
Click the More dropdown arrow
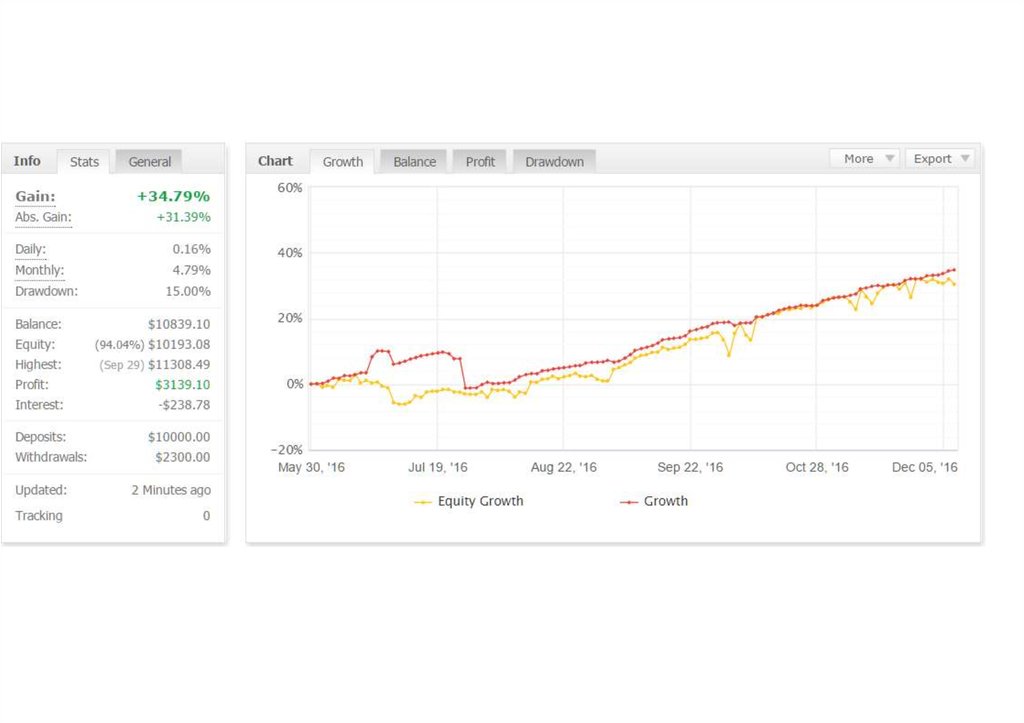point(890,158)
